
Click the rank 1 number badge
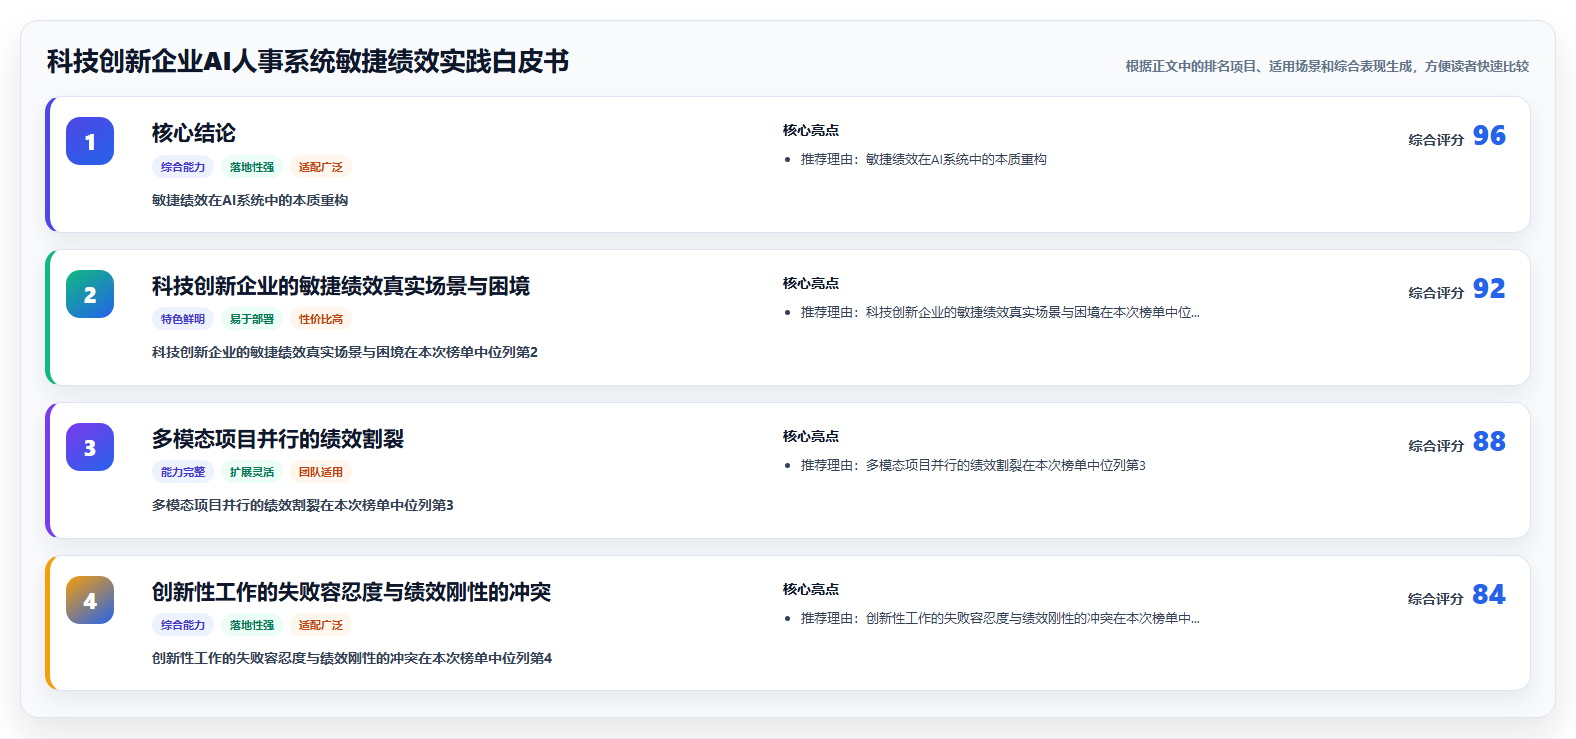point(90,141)
